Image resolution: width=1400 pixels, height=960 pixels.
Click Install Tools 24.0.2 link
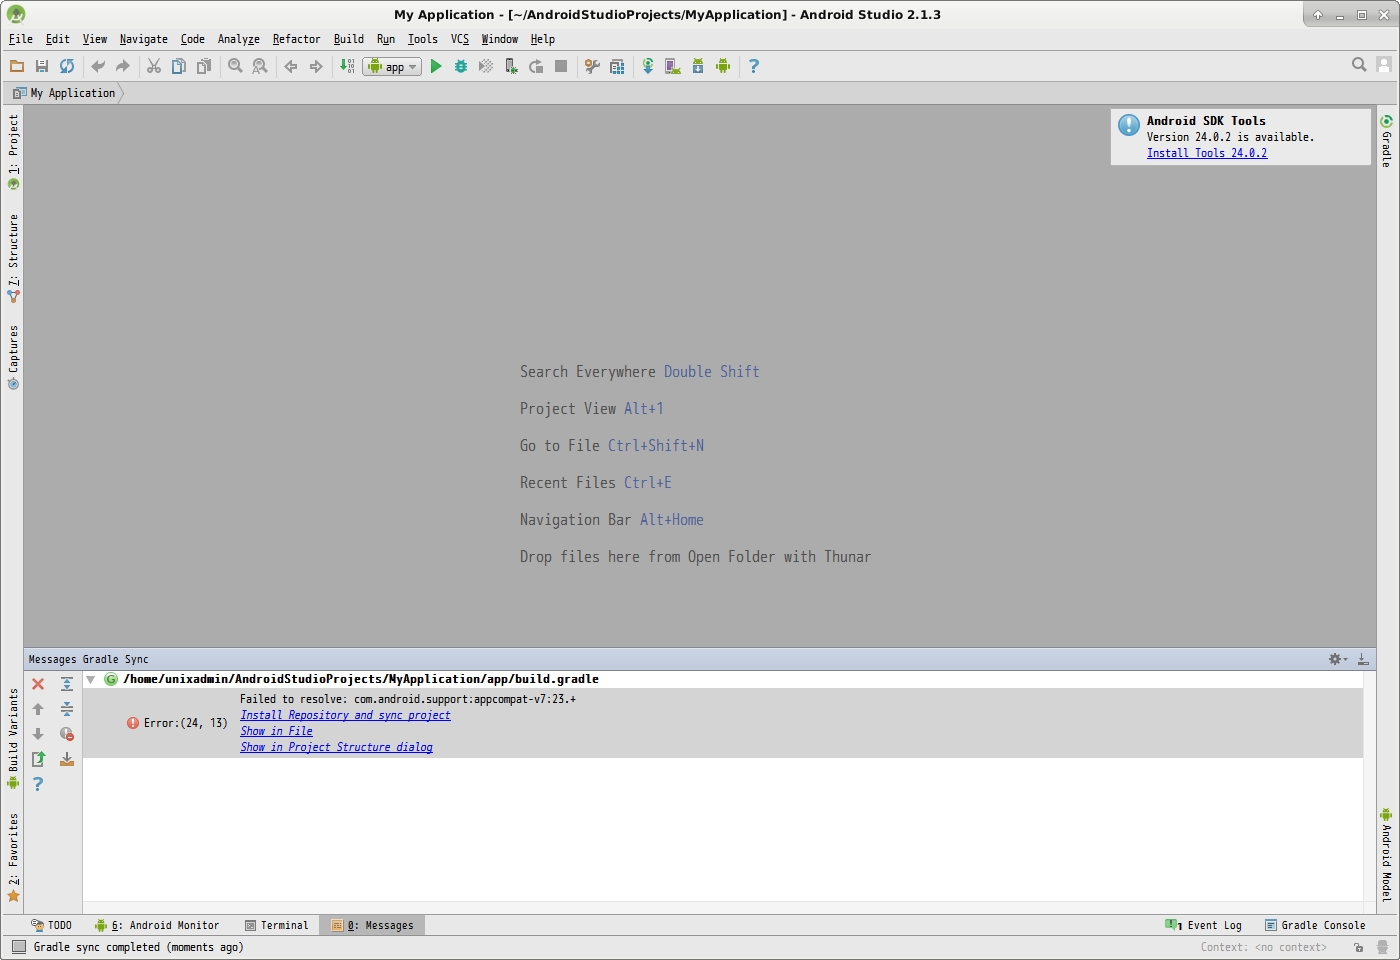(x=1206, y=153)
